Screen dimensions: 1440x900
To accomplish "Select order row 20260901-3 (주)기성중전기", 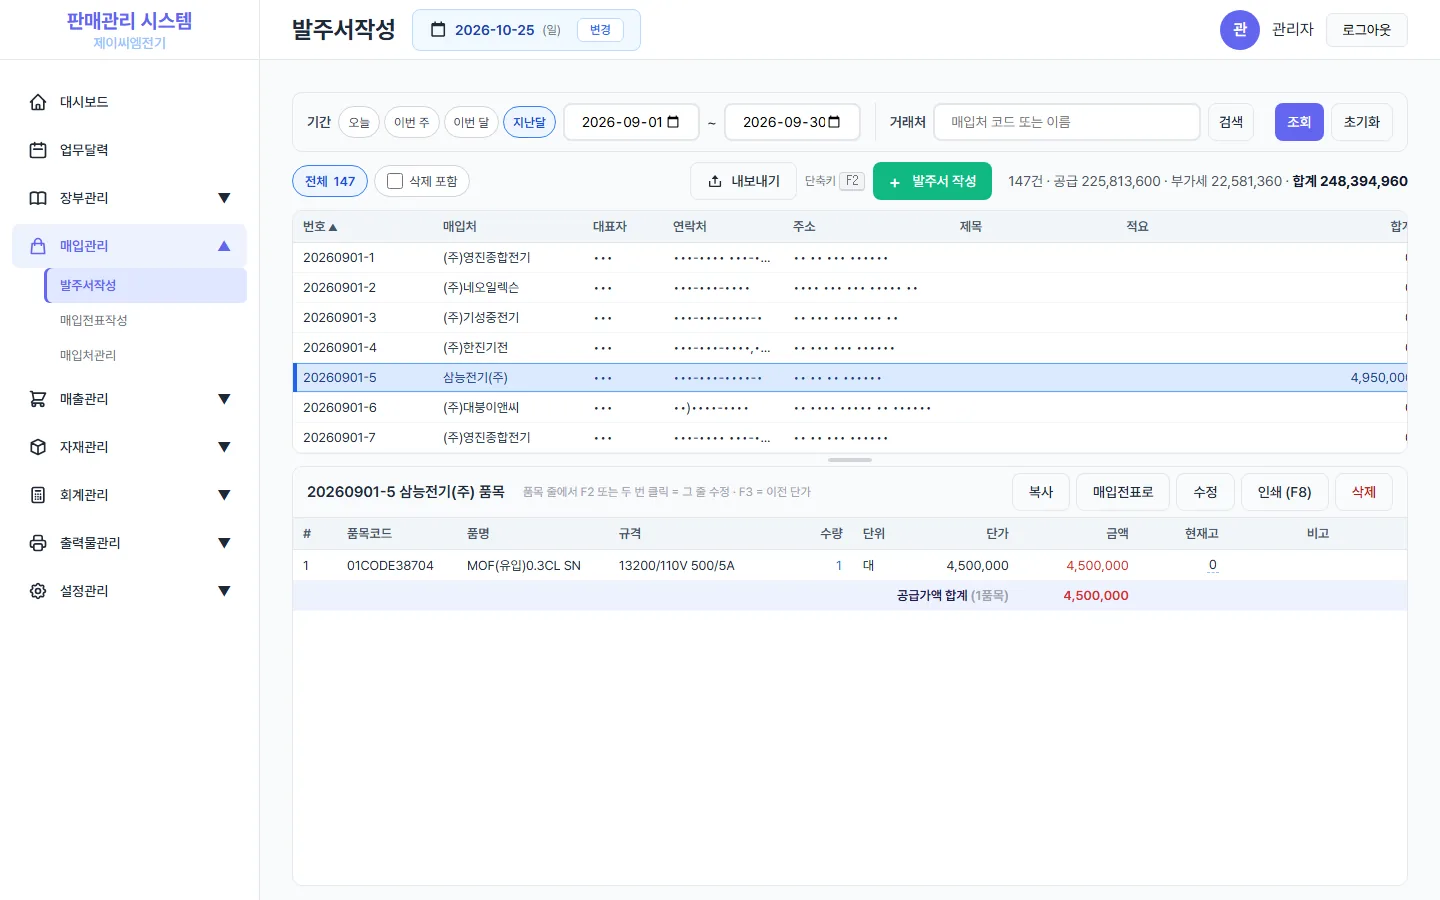I will pyautogui.click(x=850, y=318).
